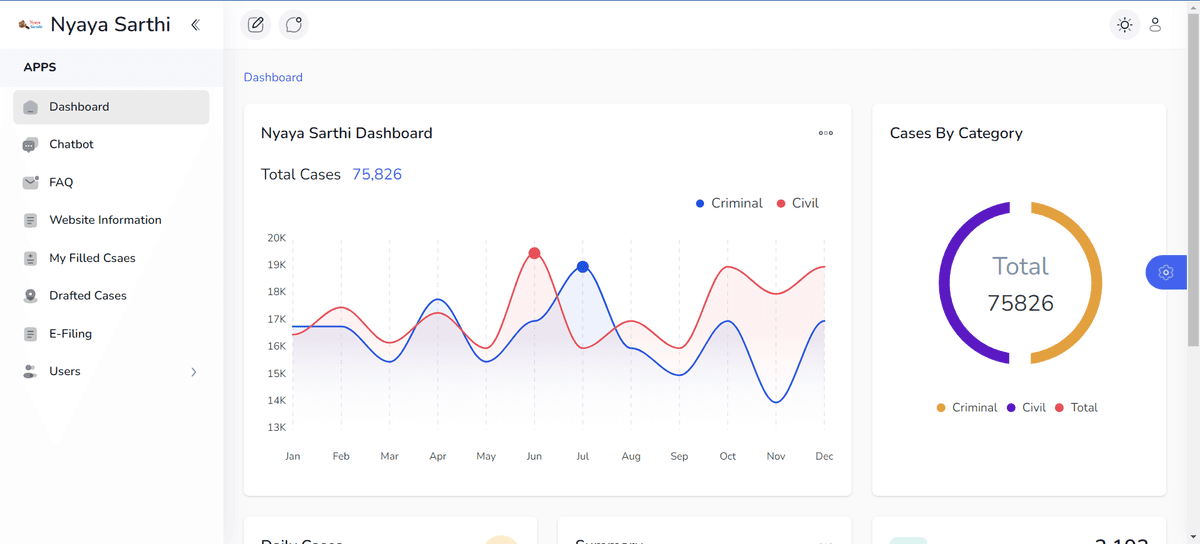Open the FAQ menu item
This screenshot has height=544, width=1200.
(111, 183)
